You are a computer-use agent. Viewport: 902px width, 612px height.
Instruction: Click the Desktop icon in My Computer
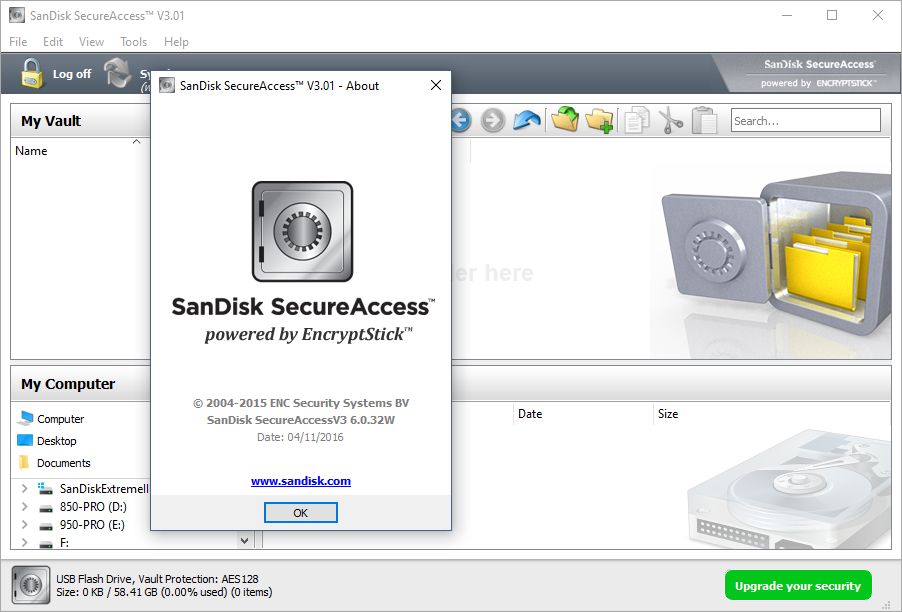click(x=25, y=441)
